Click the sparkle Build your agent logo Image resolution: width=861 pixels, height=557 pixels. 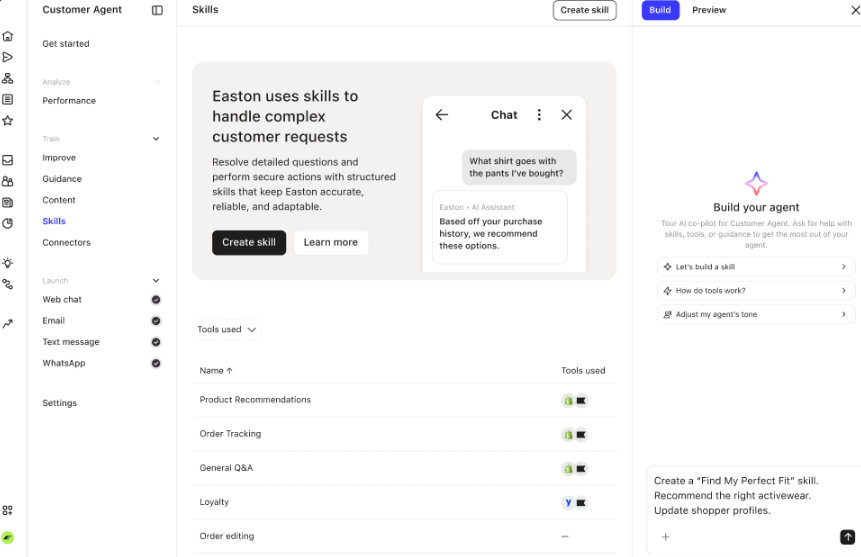756,183
